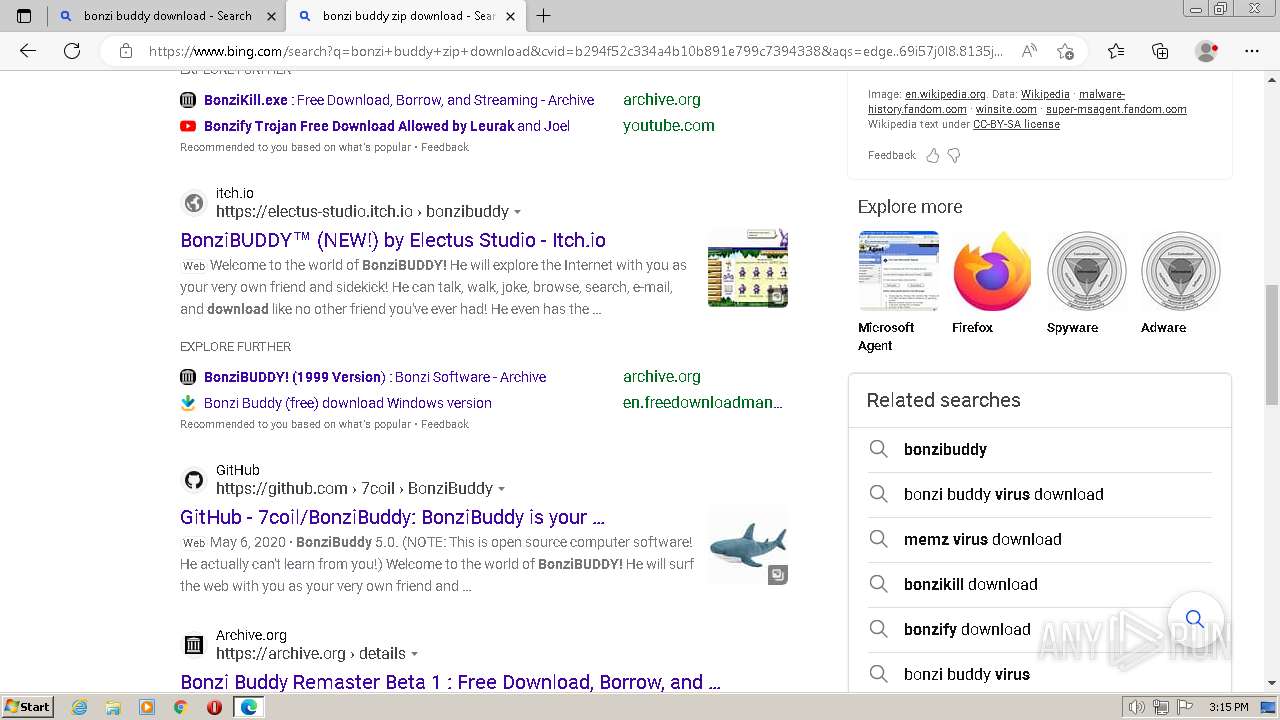Open the tab actions menu icon
1280x720 pixels.
pyautogui.click(x=24, y=16)
